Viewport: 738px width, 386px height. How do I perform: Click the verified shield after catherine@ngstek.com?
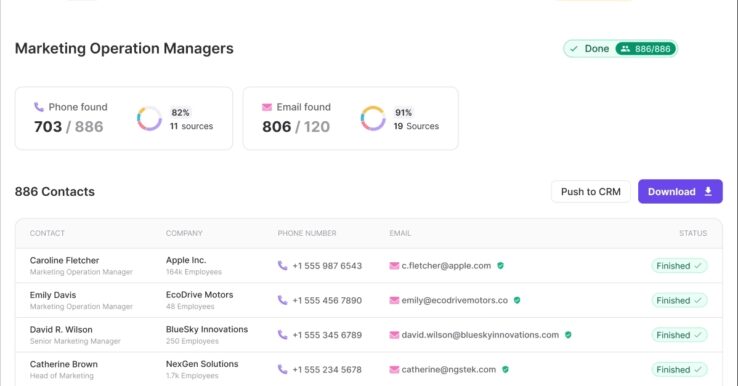[x=505, y=370]
